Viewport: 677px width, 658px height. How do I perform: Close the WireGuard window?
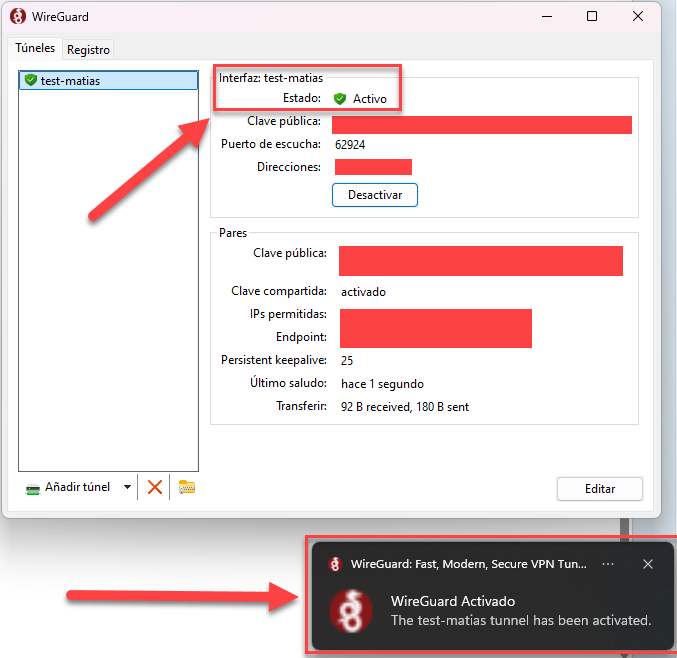(x=638, y=16)
